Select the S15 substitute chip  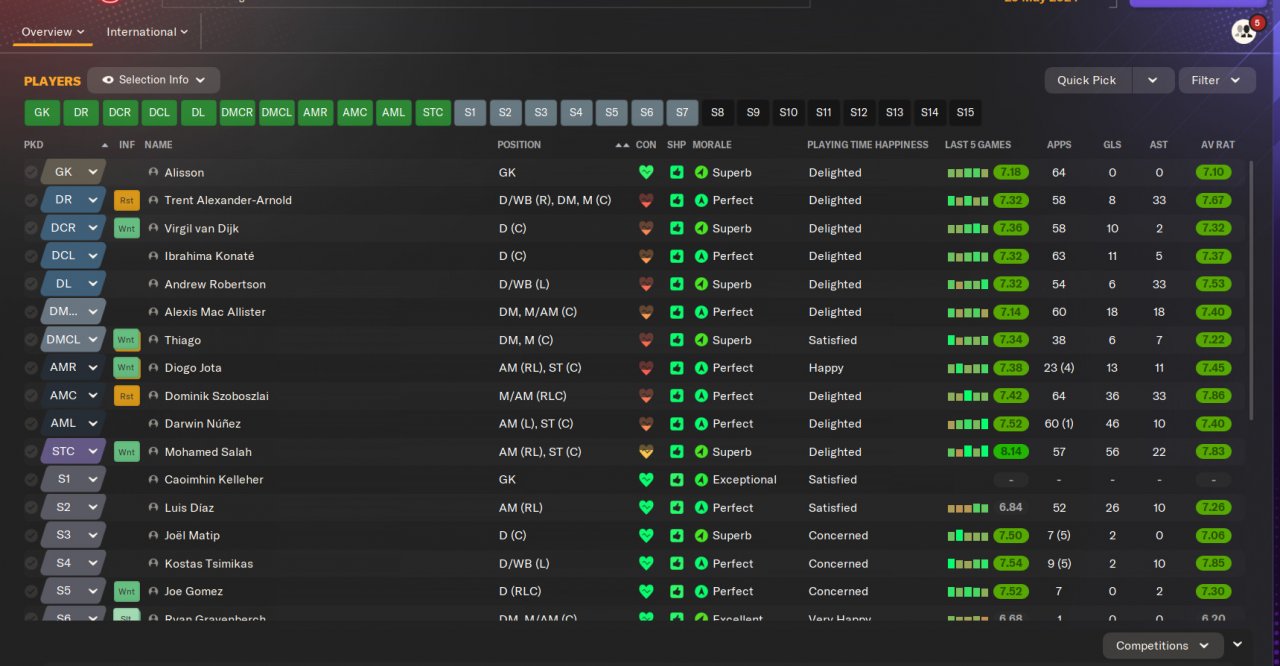point(965,113)
